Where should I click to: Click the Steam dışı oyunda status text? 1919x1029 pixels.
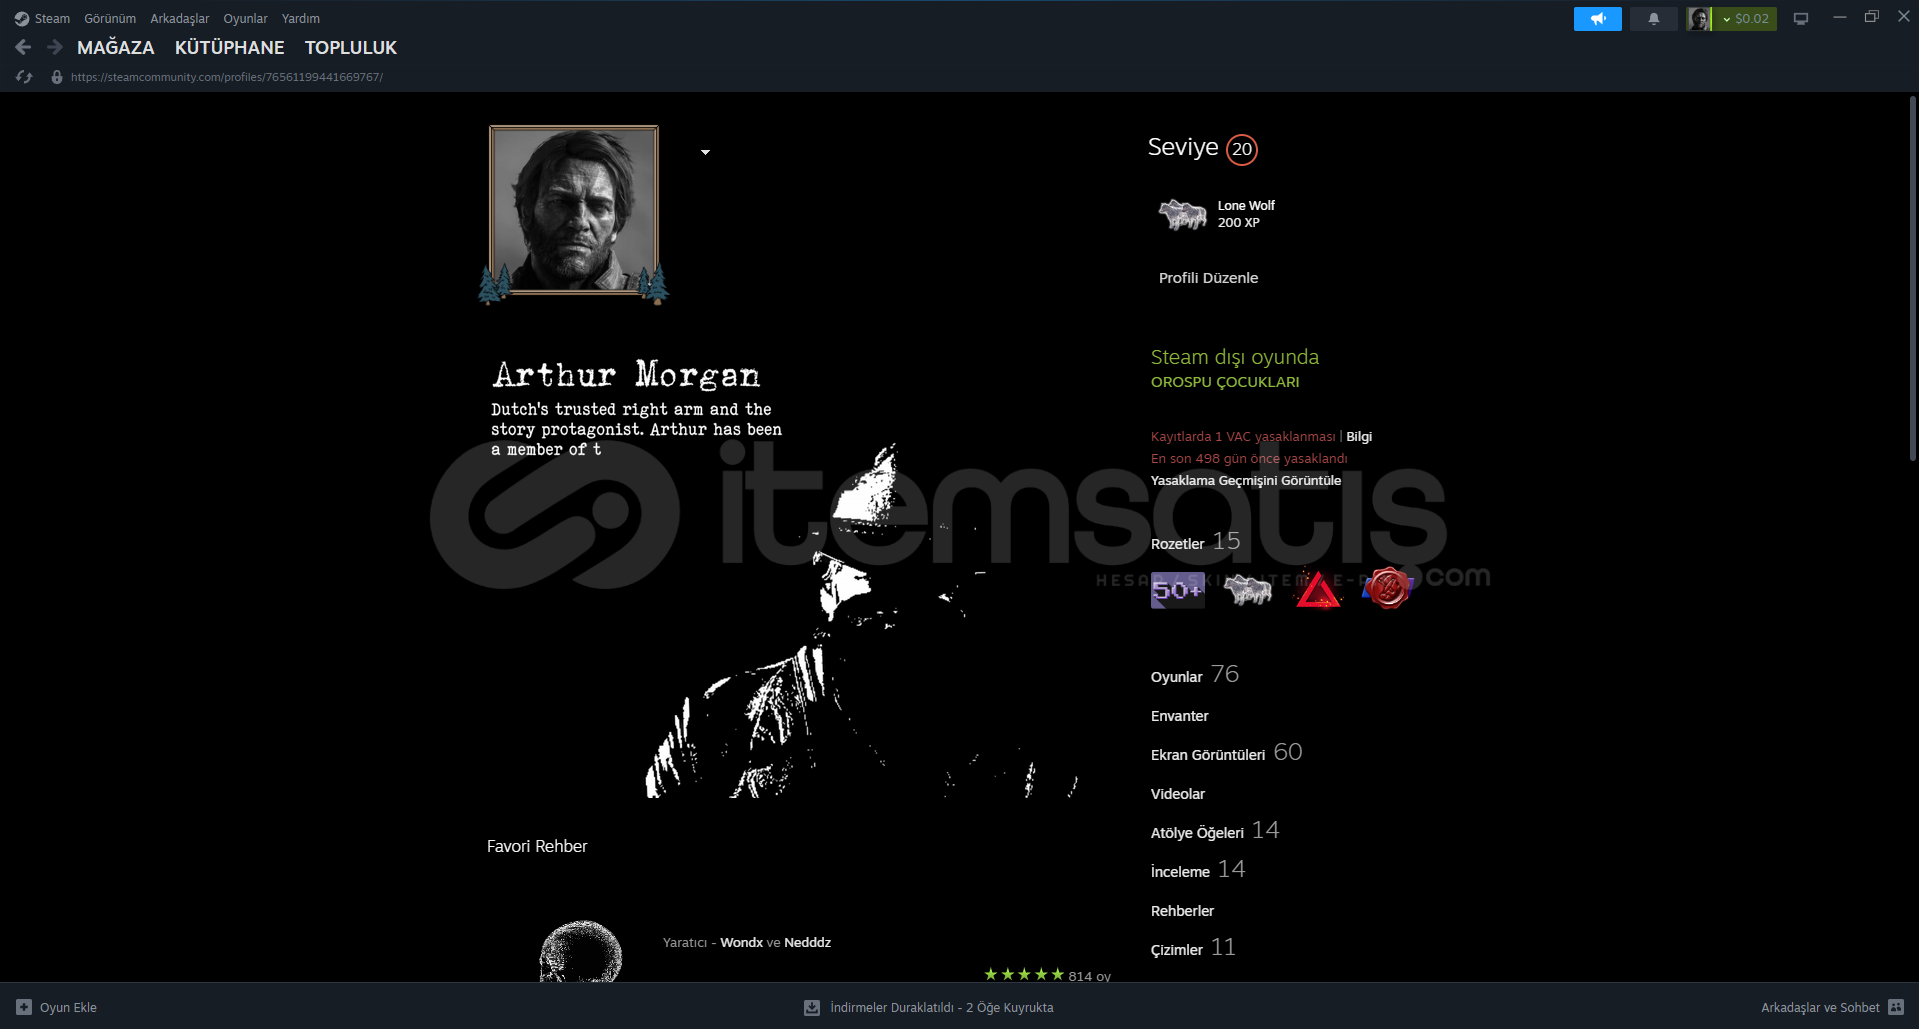pyautogui.click(x=1235, y=357)
